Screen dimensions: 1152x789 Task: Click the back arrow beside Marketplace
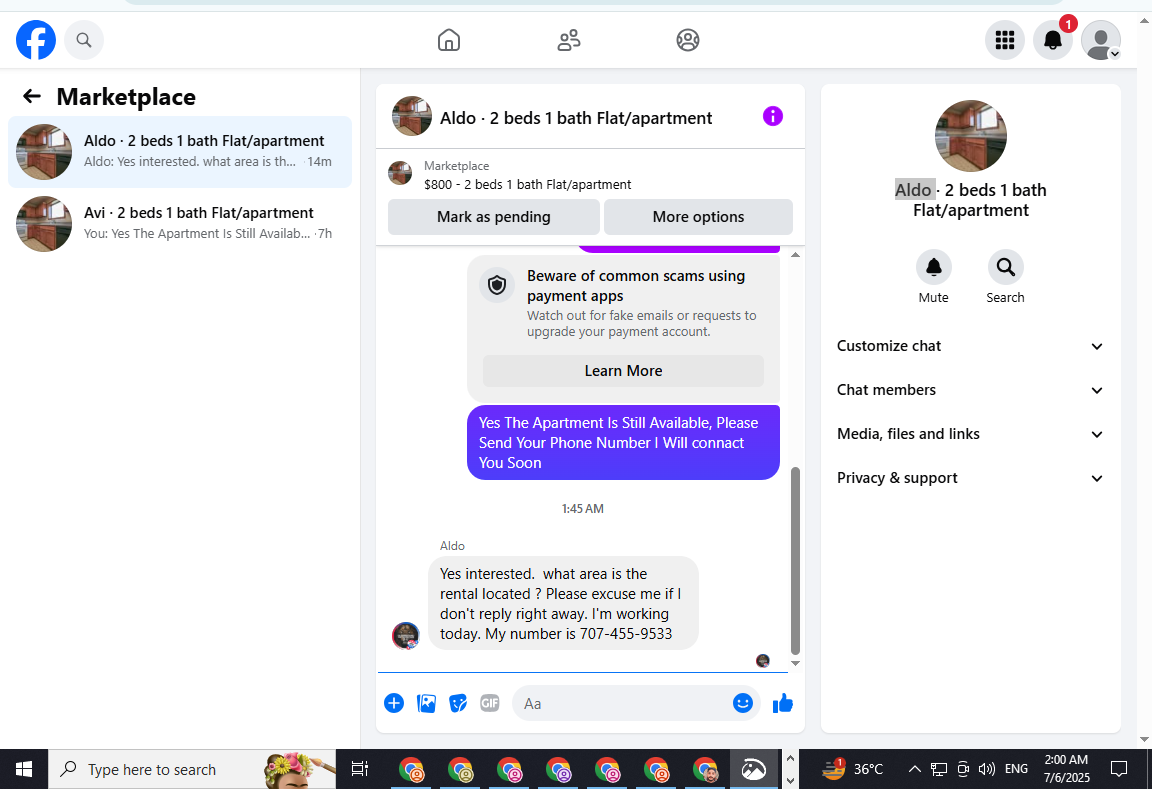[32, 96]
